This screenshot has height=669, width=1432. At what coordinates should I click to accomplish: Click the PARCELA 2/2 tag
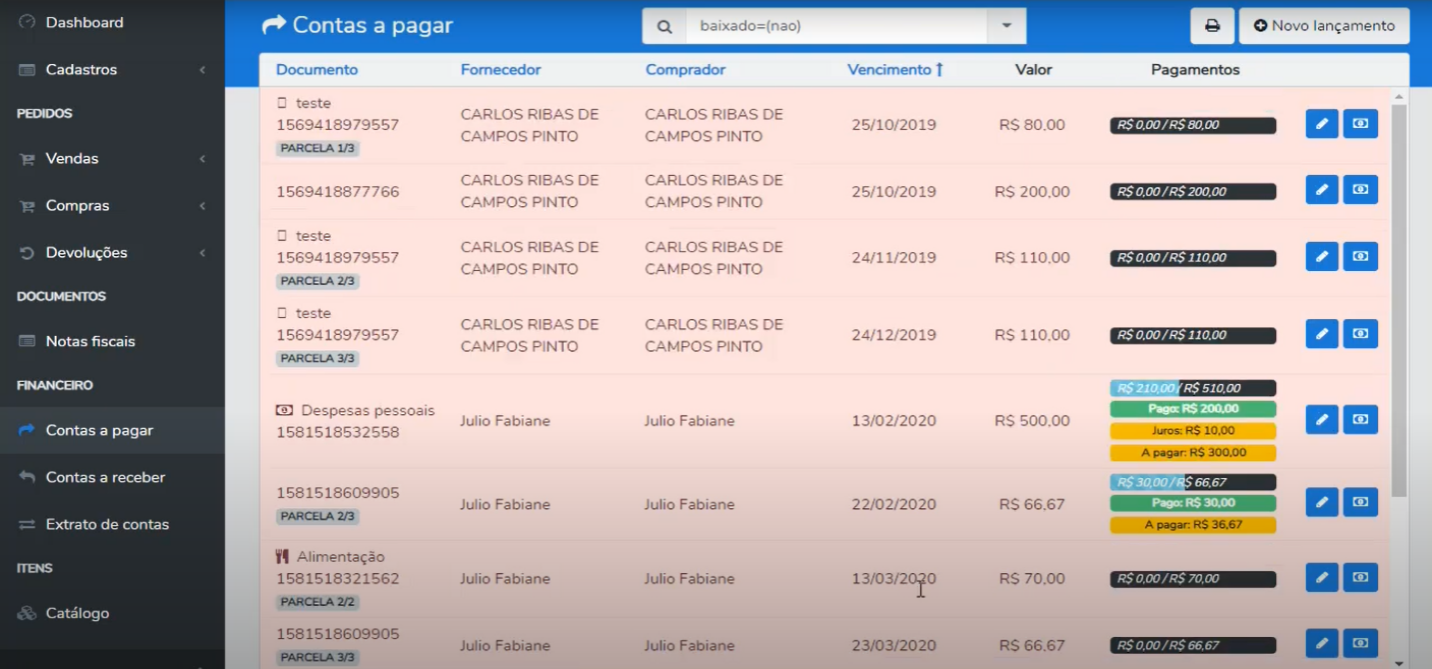pyautogui.click(x=317, y=602)
